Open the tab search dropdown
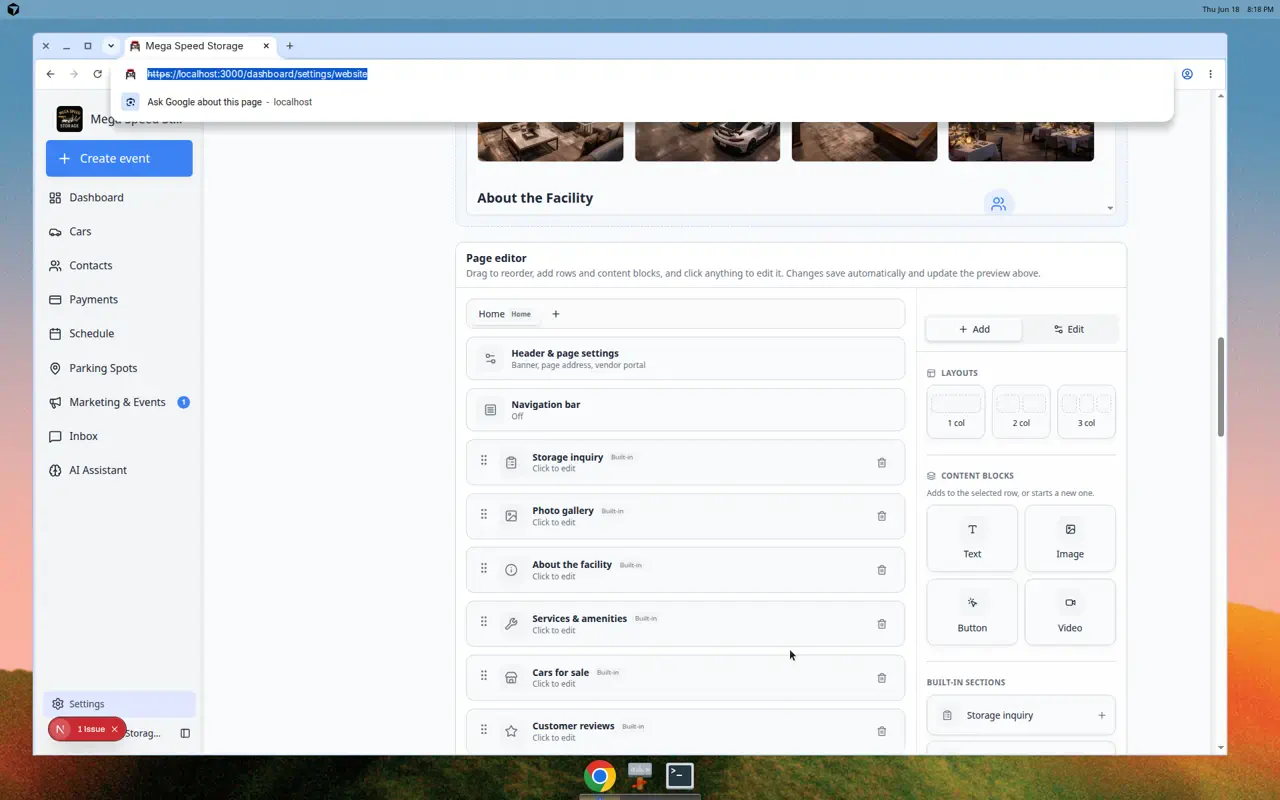Image resolution: width=1280 pixels, height=800 pixels. pos(111,46)
